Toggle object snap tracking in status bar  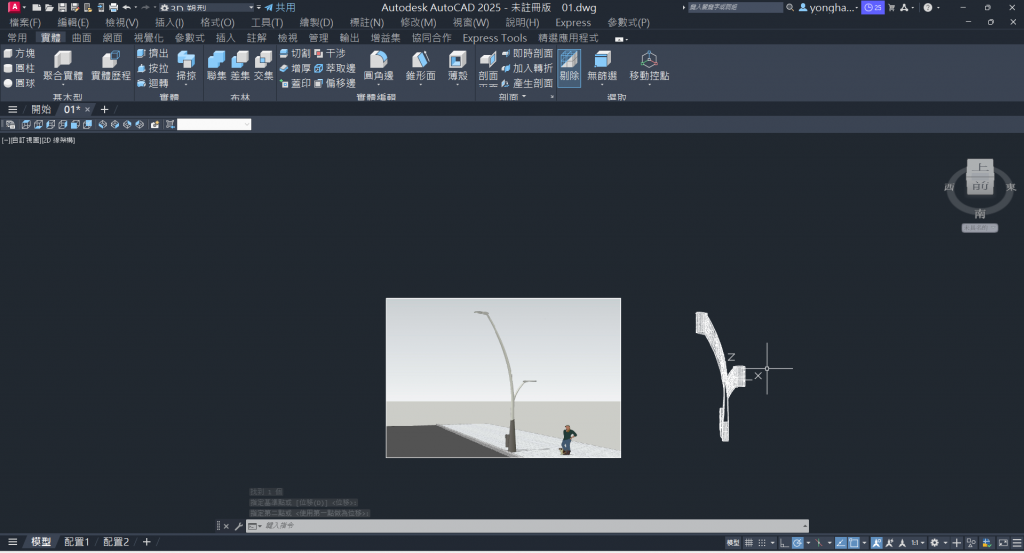(x=840, y=543)
